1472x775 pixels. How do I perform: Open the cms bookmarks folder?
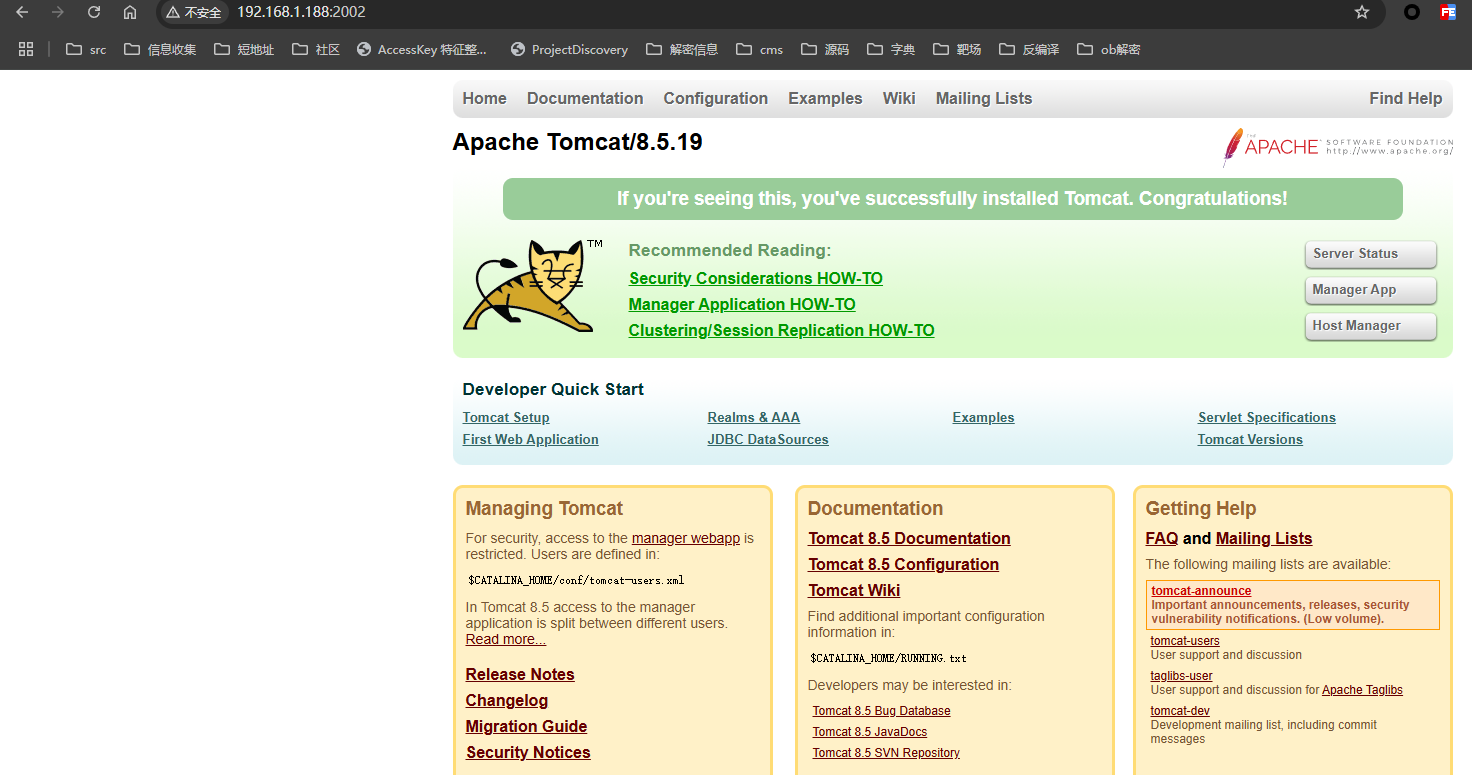pyautogui.click(x=759, y=48)
